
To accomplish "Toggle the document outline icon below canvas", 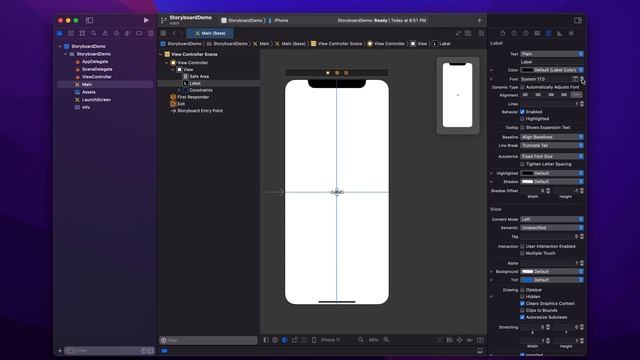I will pyautogui.click(x=266, y=340).
